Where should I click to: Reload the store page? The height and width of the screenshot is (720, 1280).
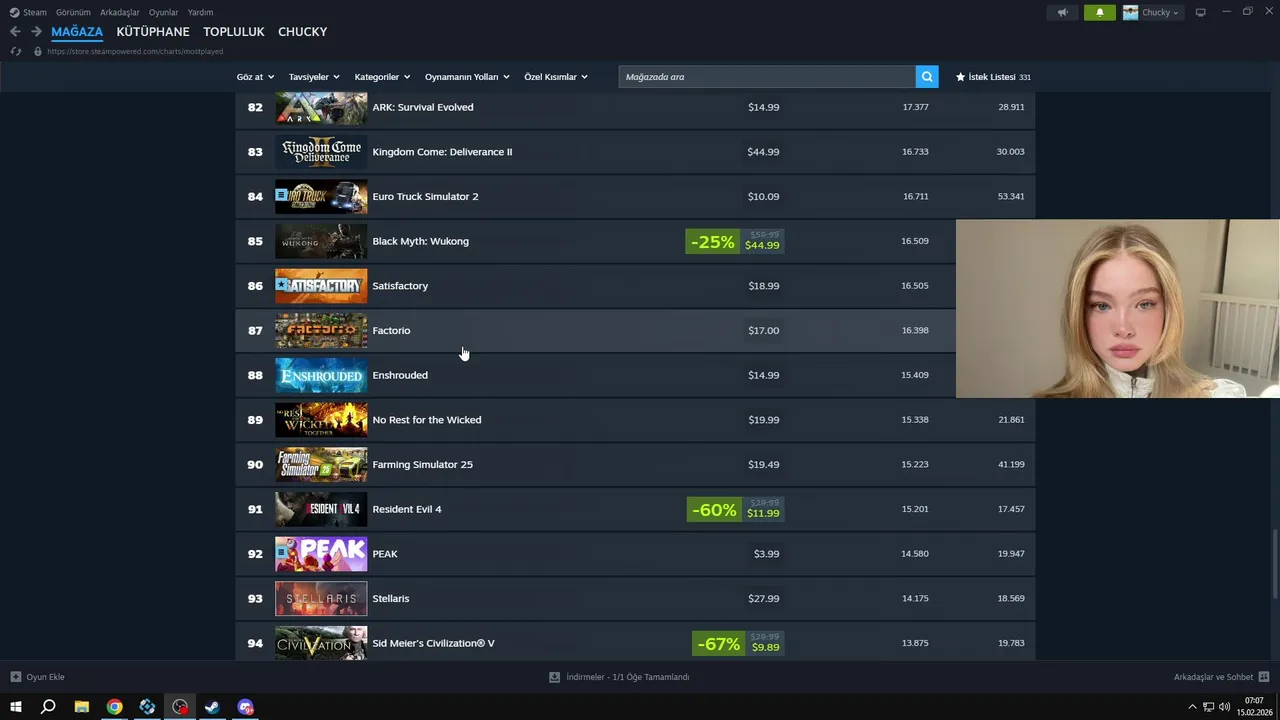click(15, 51)
